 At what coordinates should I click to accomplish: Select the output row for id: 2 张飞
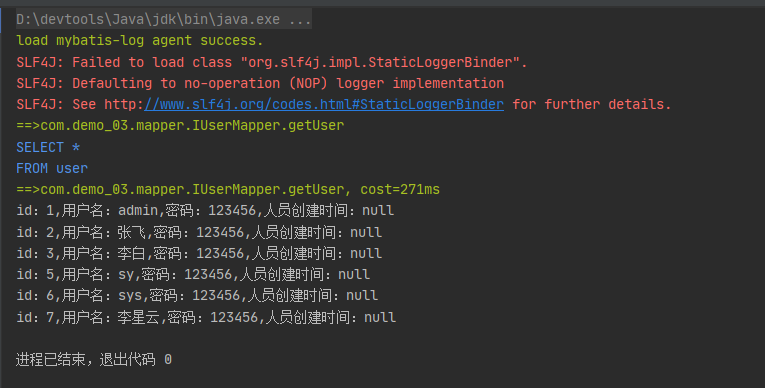coord(199,232)
